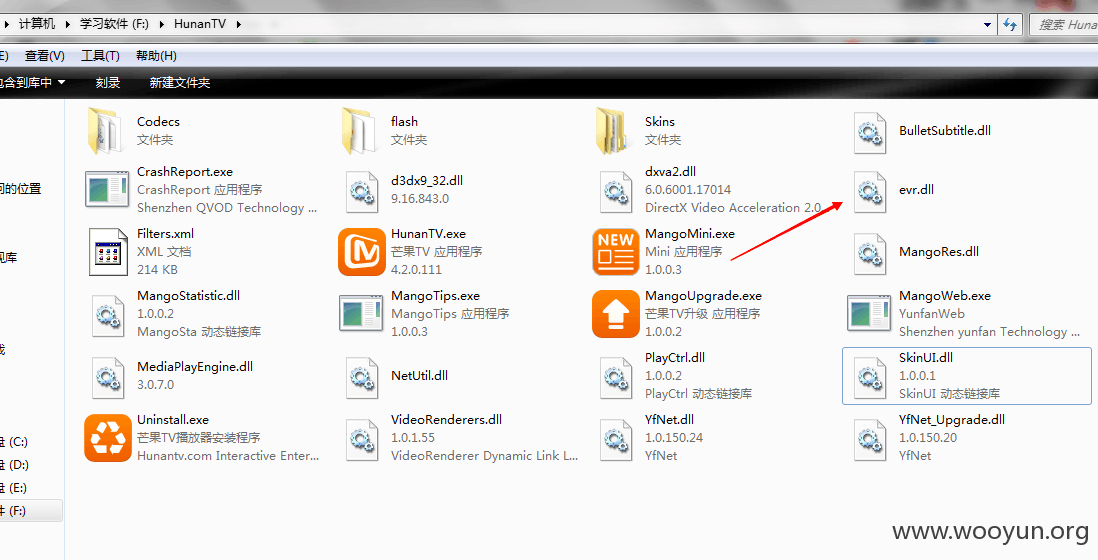Select the MangoUpgrade.exe upload-arrow icon
The width and height of the screenshot is (1098, 560).
pyautogui.click(x=616, y=314)
